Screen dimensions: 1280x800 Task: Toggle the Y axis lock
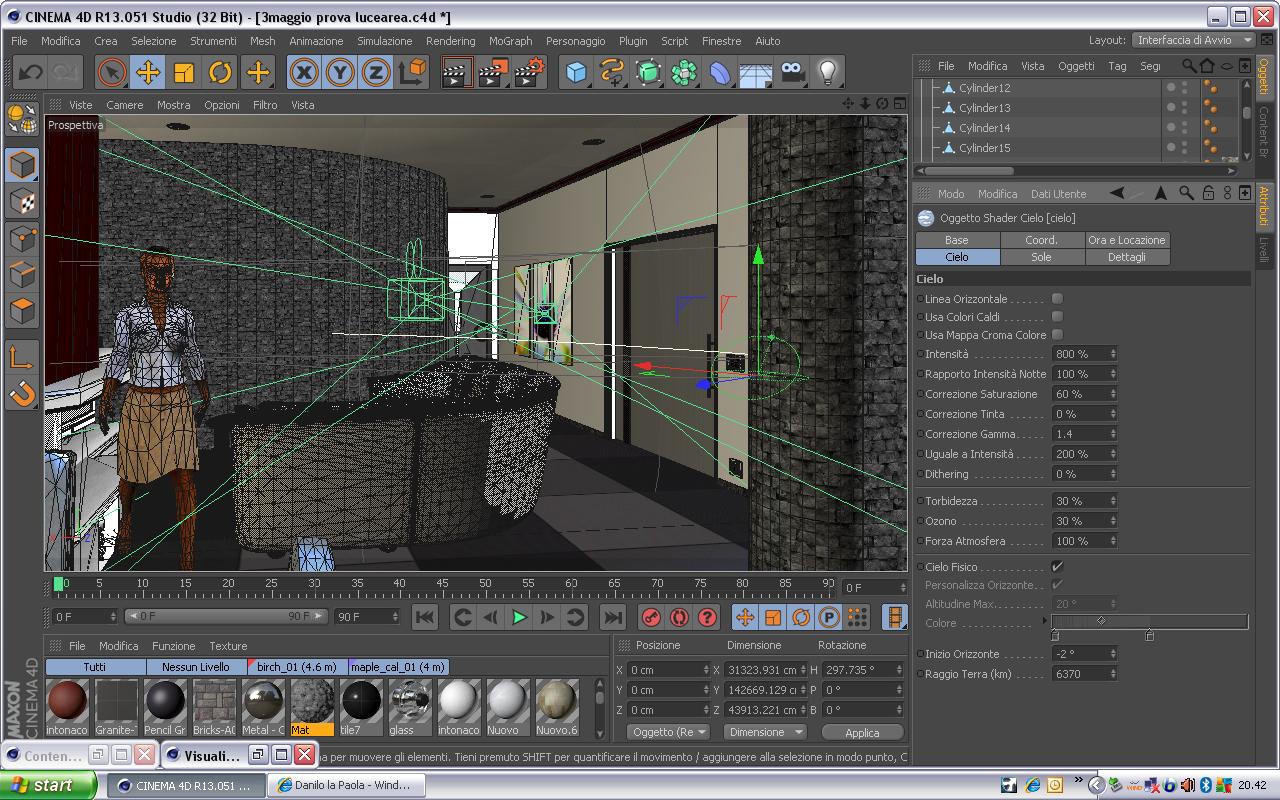pos(340,72)
